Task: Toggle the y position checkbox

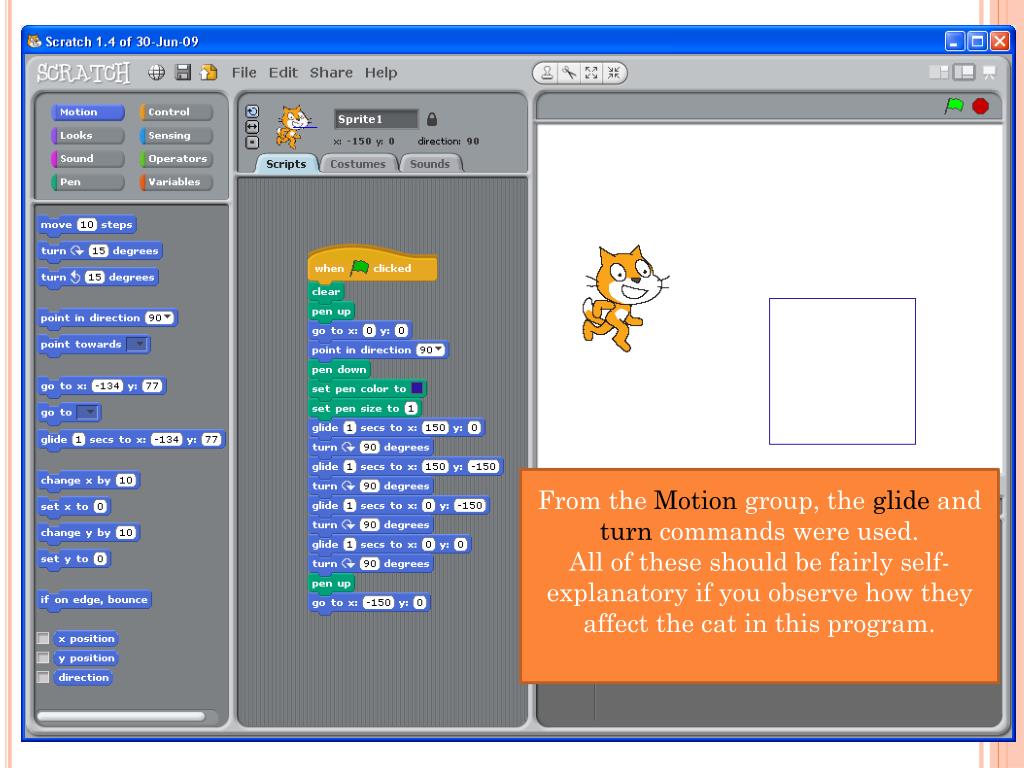Action: pyautogui.click(x=43, y=658)
